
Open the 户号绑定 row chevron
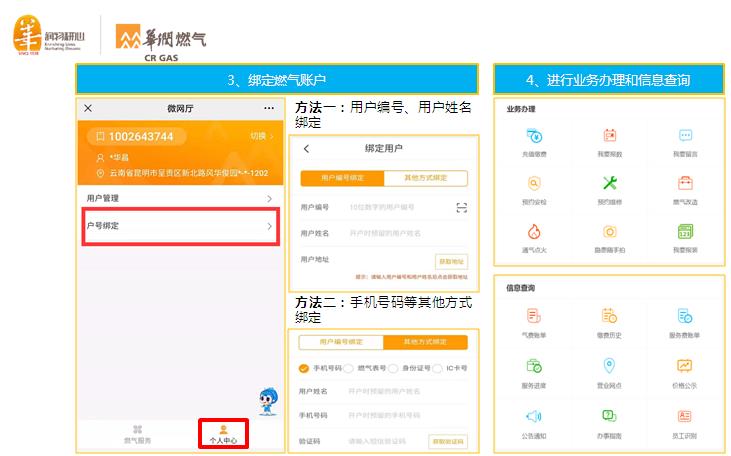click(269, 226)
